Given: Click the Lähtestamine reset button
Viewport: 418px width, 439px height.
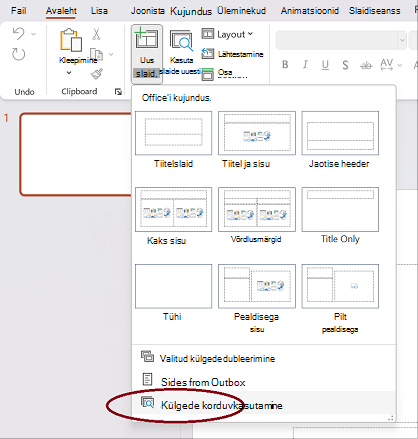Looking at the screenshot, I should tap(232, 54).
